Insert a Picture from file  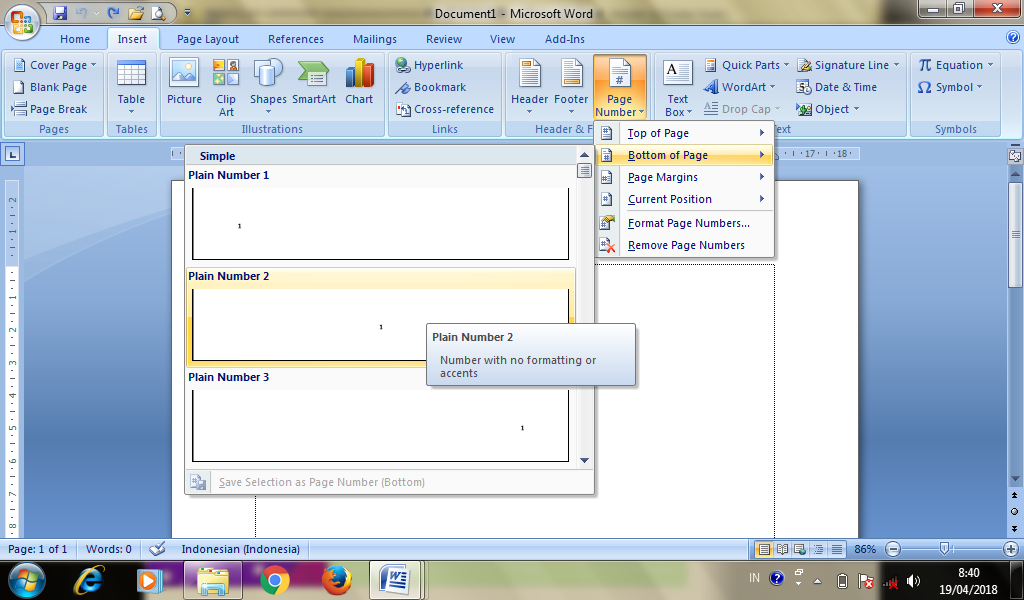184,82
